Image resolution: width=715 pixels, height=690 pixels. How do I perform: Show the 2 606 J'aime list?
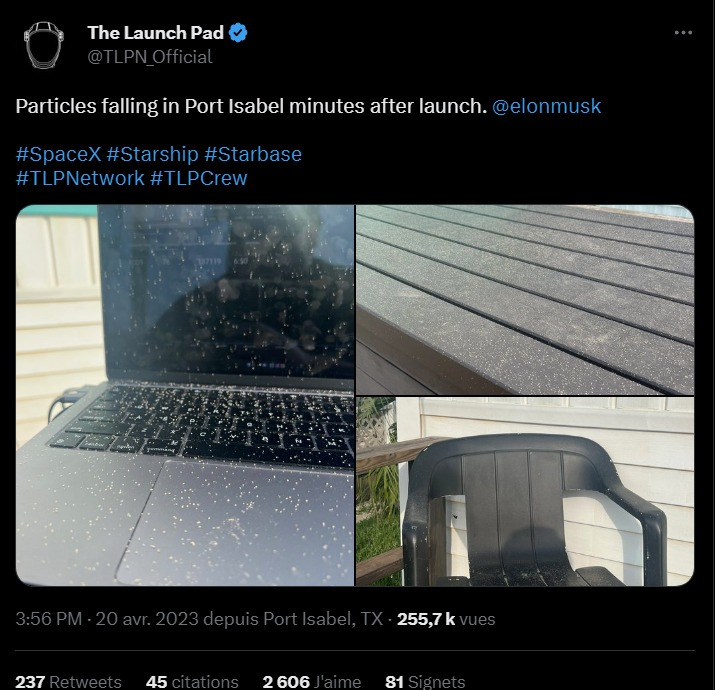coord(311,682)
